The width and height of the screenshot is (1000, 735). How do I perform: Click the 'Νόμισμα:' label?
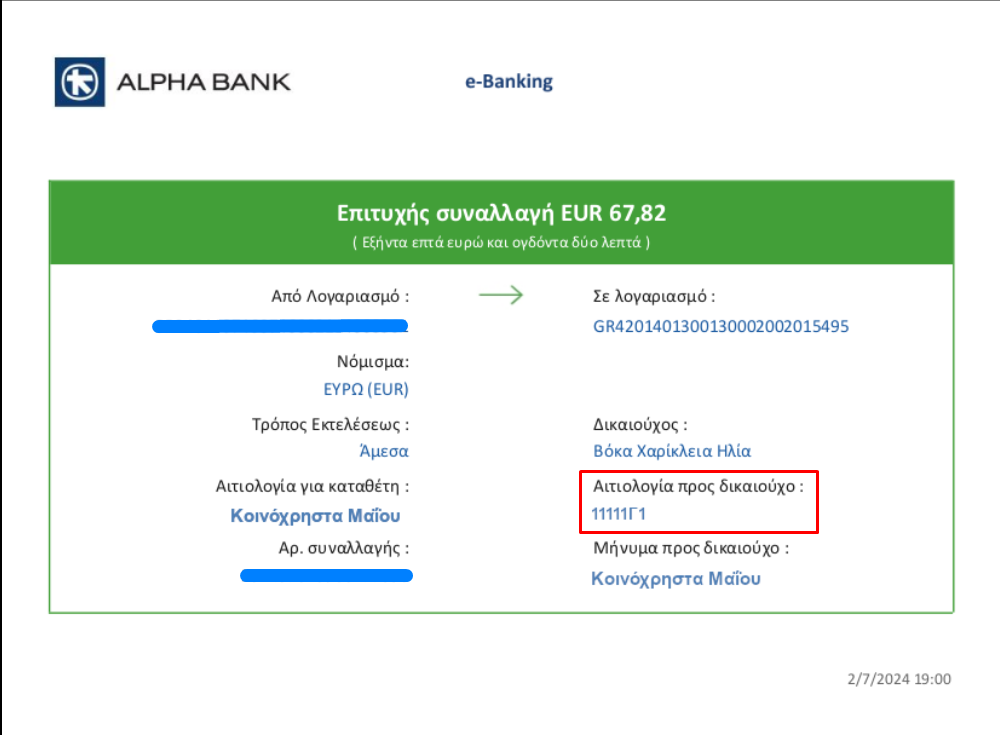tap(373, 362)
